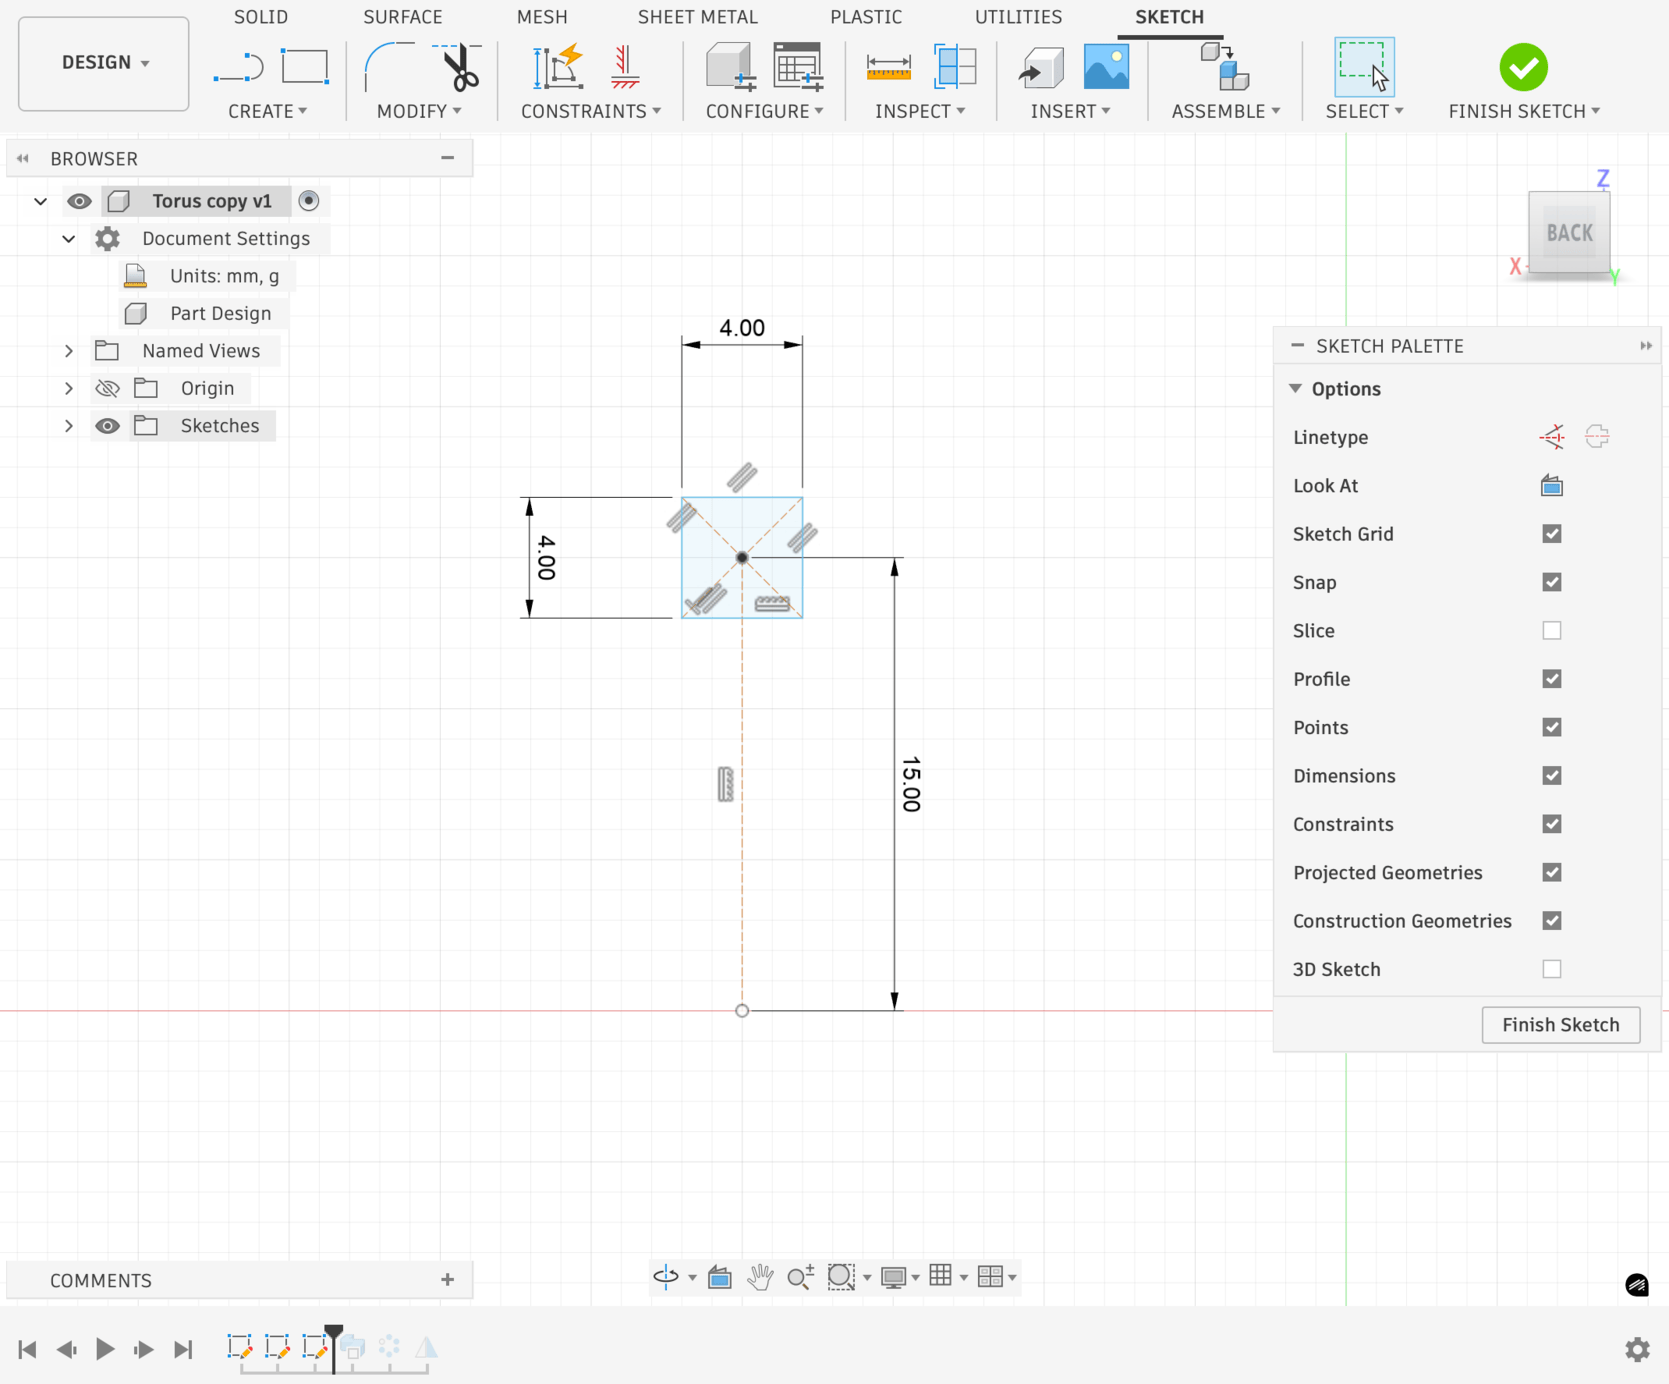
Task: Collapse the Torus copy v1 root node
Action: point(40,201)
